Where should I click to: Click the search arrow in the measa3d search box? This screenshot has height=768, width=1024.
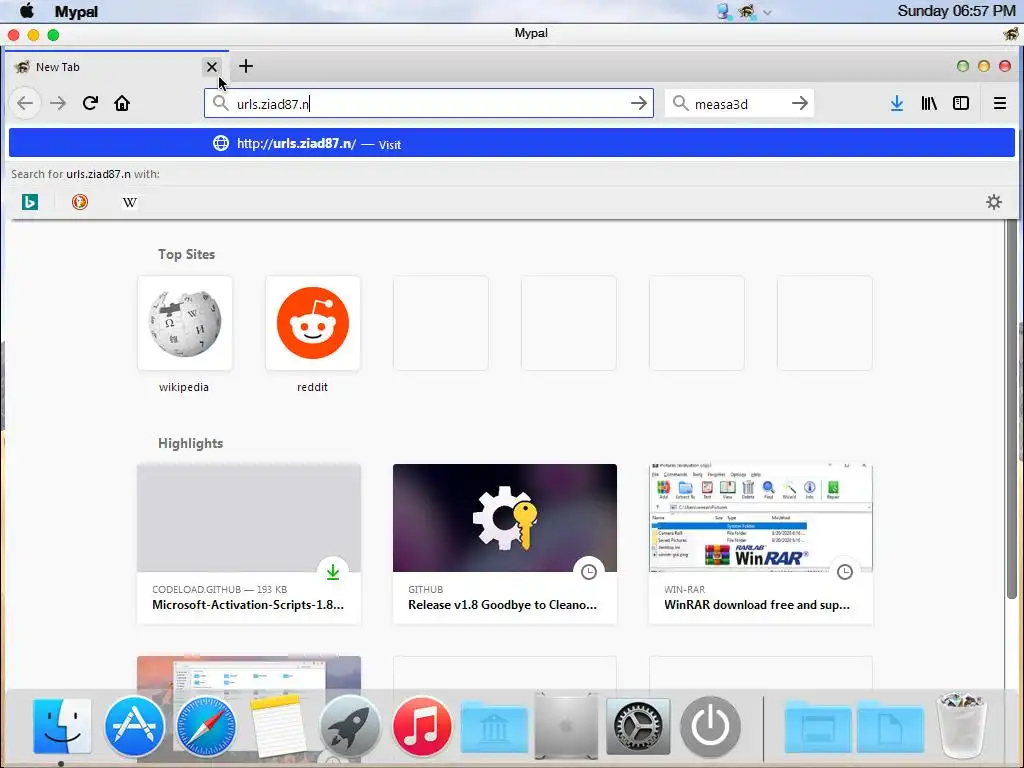[799, 103]
